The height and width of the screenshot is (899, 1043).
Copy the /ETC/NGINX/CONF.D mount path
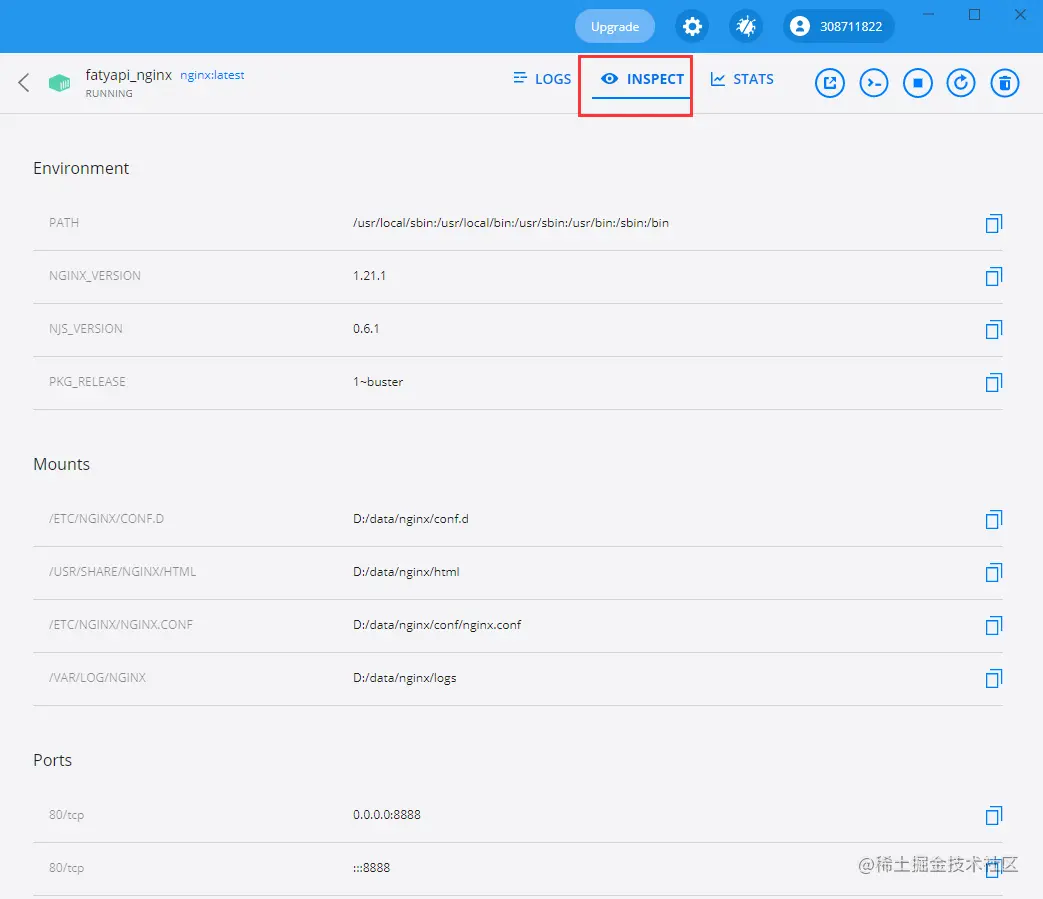(994, 519)
